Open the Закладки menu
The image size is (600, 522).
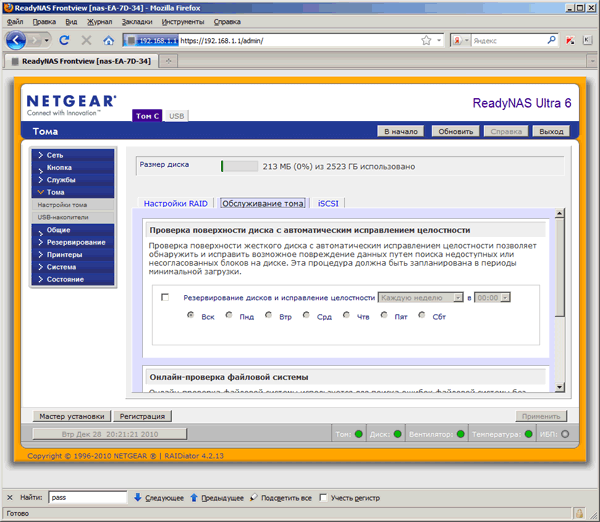pos(137,22)
